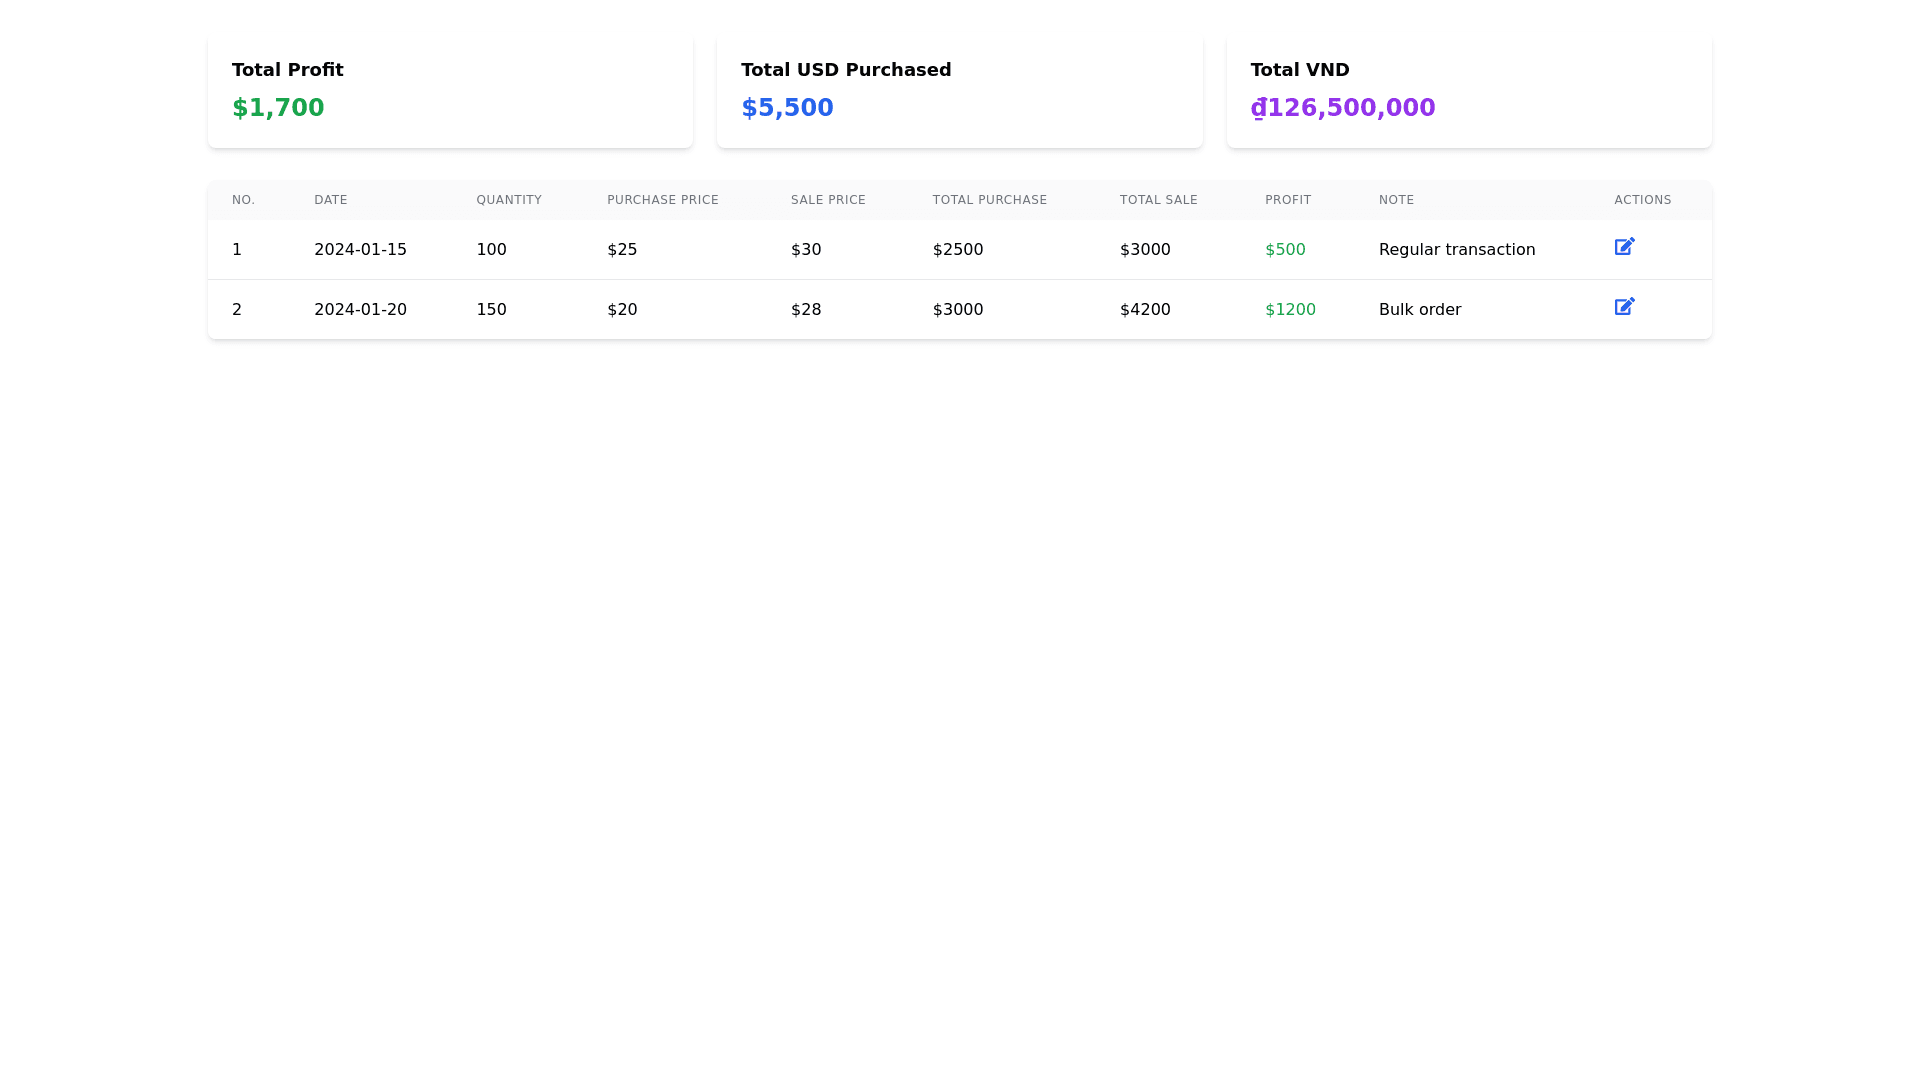Click the Total VND card
The width and height of the screenshot is (1920, 1080).
coord(1468,90)
